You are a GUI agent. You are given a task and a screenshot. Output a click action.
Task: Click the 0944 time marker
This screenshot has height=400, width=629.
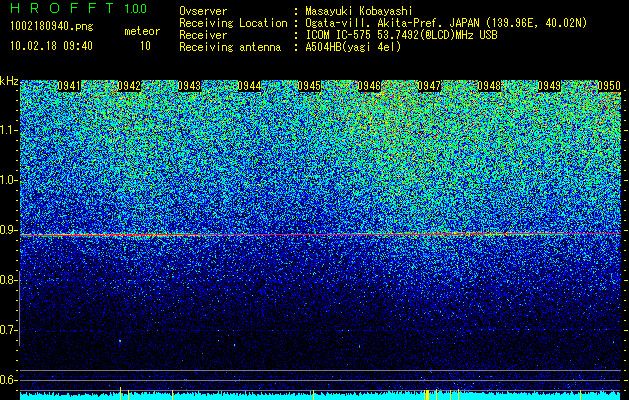(x=249, y=86)
